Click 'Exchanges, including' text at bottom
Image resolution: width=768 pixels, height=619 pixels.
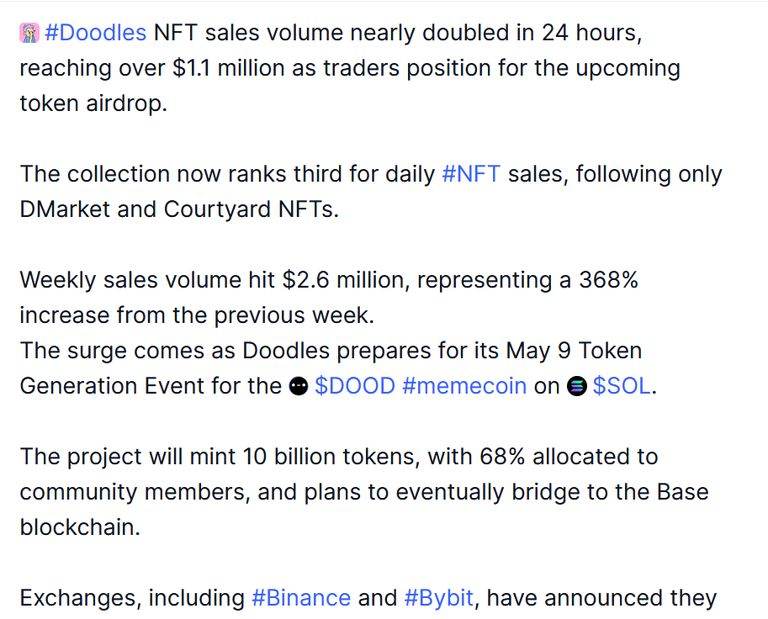coord(132,598)
